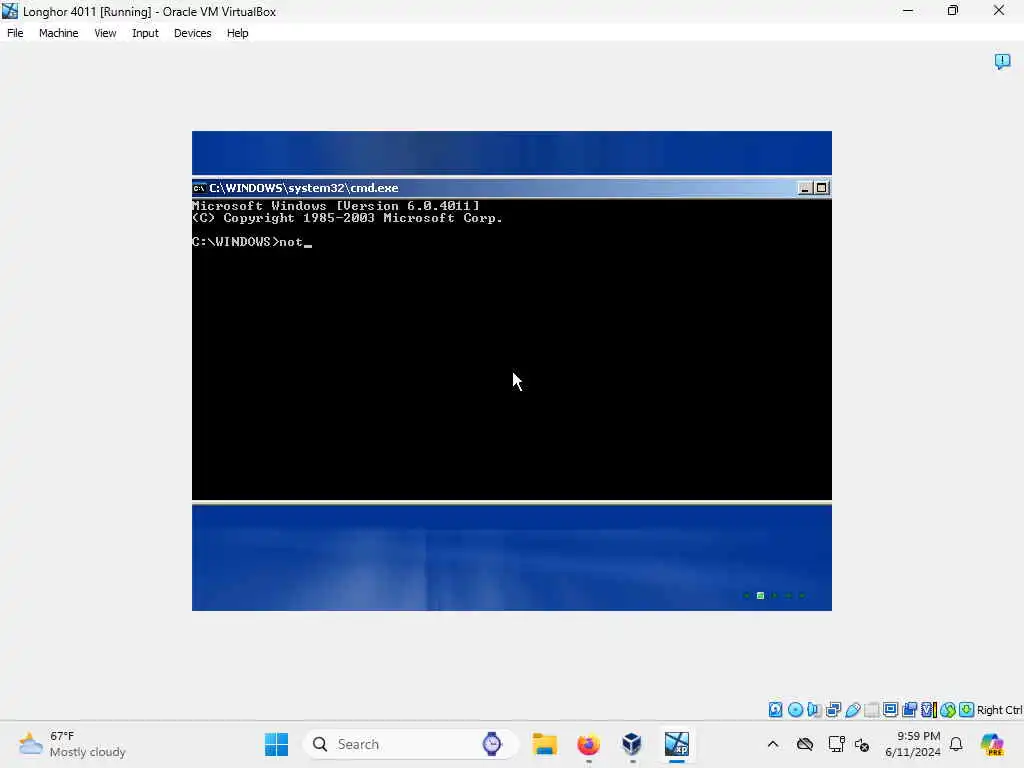1024x768 pixels.
Task: Open the View menu
Action: [x=105, y=33]
